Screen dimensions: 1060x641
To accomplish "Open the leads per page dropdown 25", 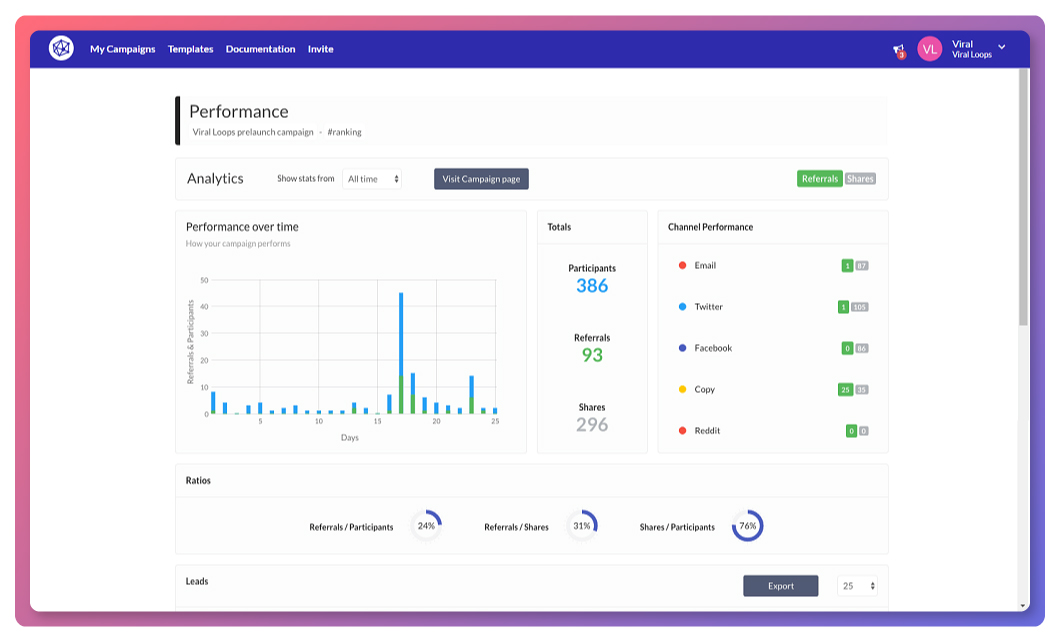I will [857, 586].
